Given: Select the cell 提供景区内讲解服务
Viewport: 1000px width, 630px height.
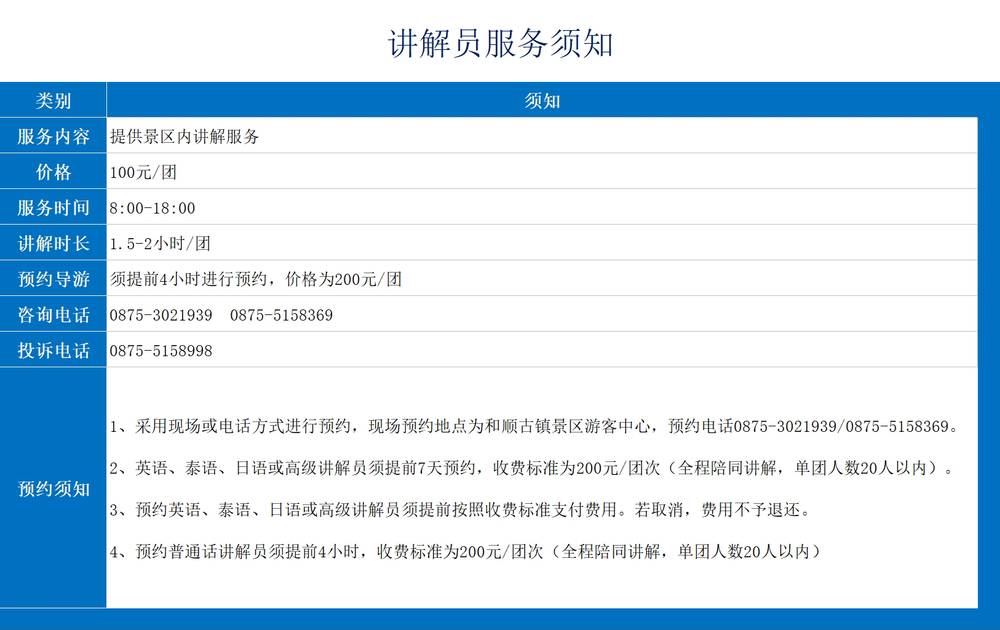Looking at the screenshot, I should pos(542,136).
